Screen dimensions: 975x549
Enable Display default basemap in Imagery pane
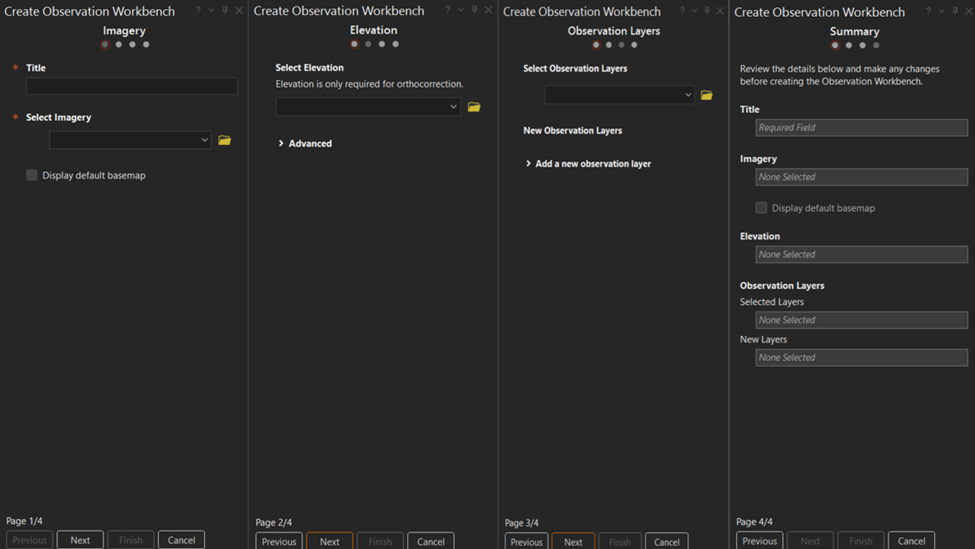(x=32, y=175)
